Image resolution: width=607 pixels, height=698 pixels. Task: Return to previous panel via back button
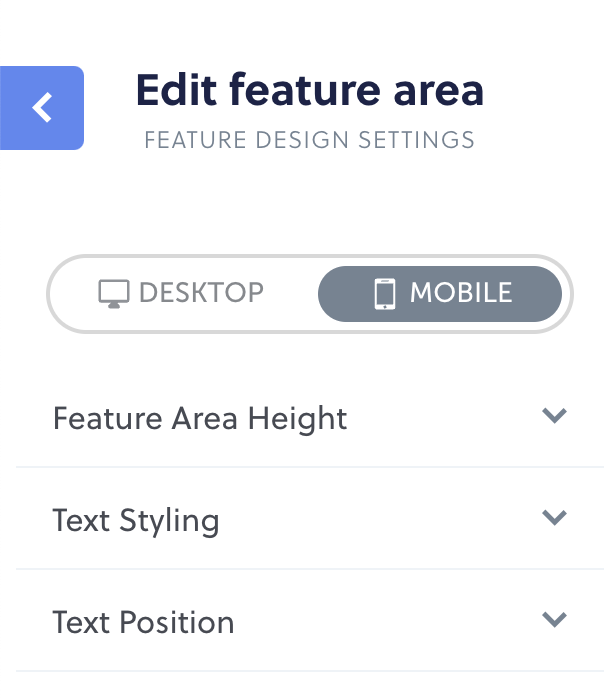click(x=42, y=108)
